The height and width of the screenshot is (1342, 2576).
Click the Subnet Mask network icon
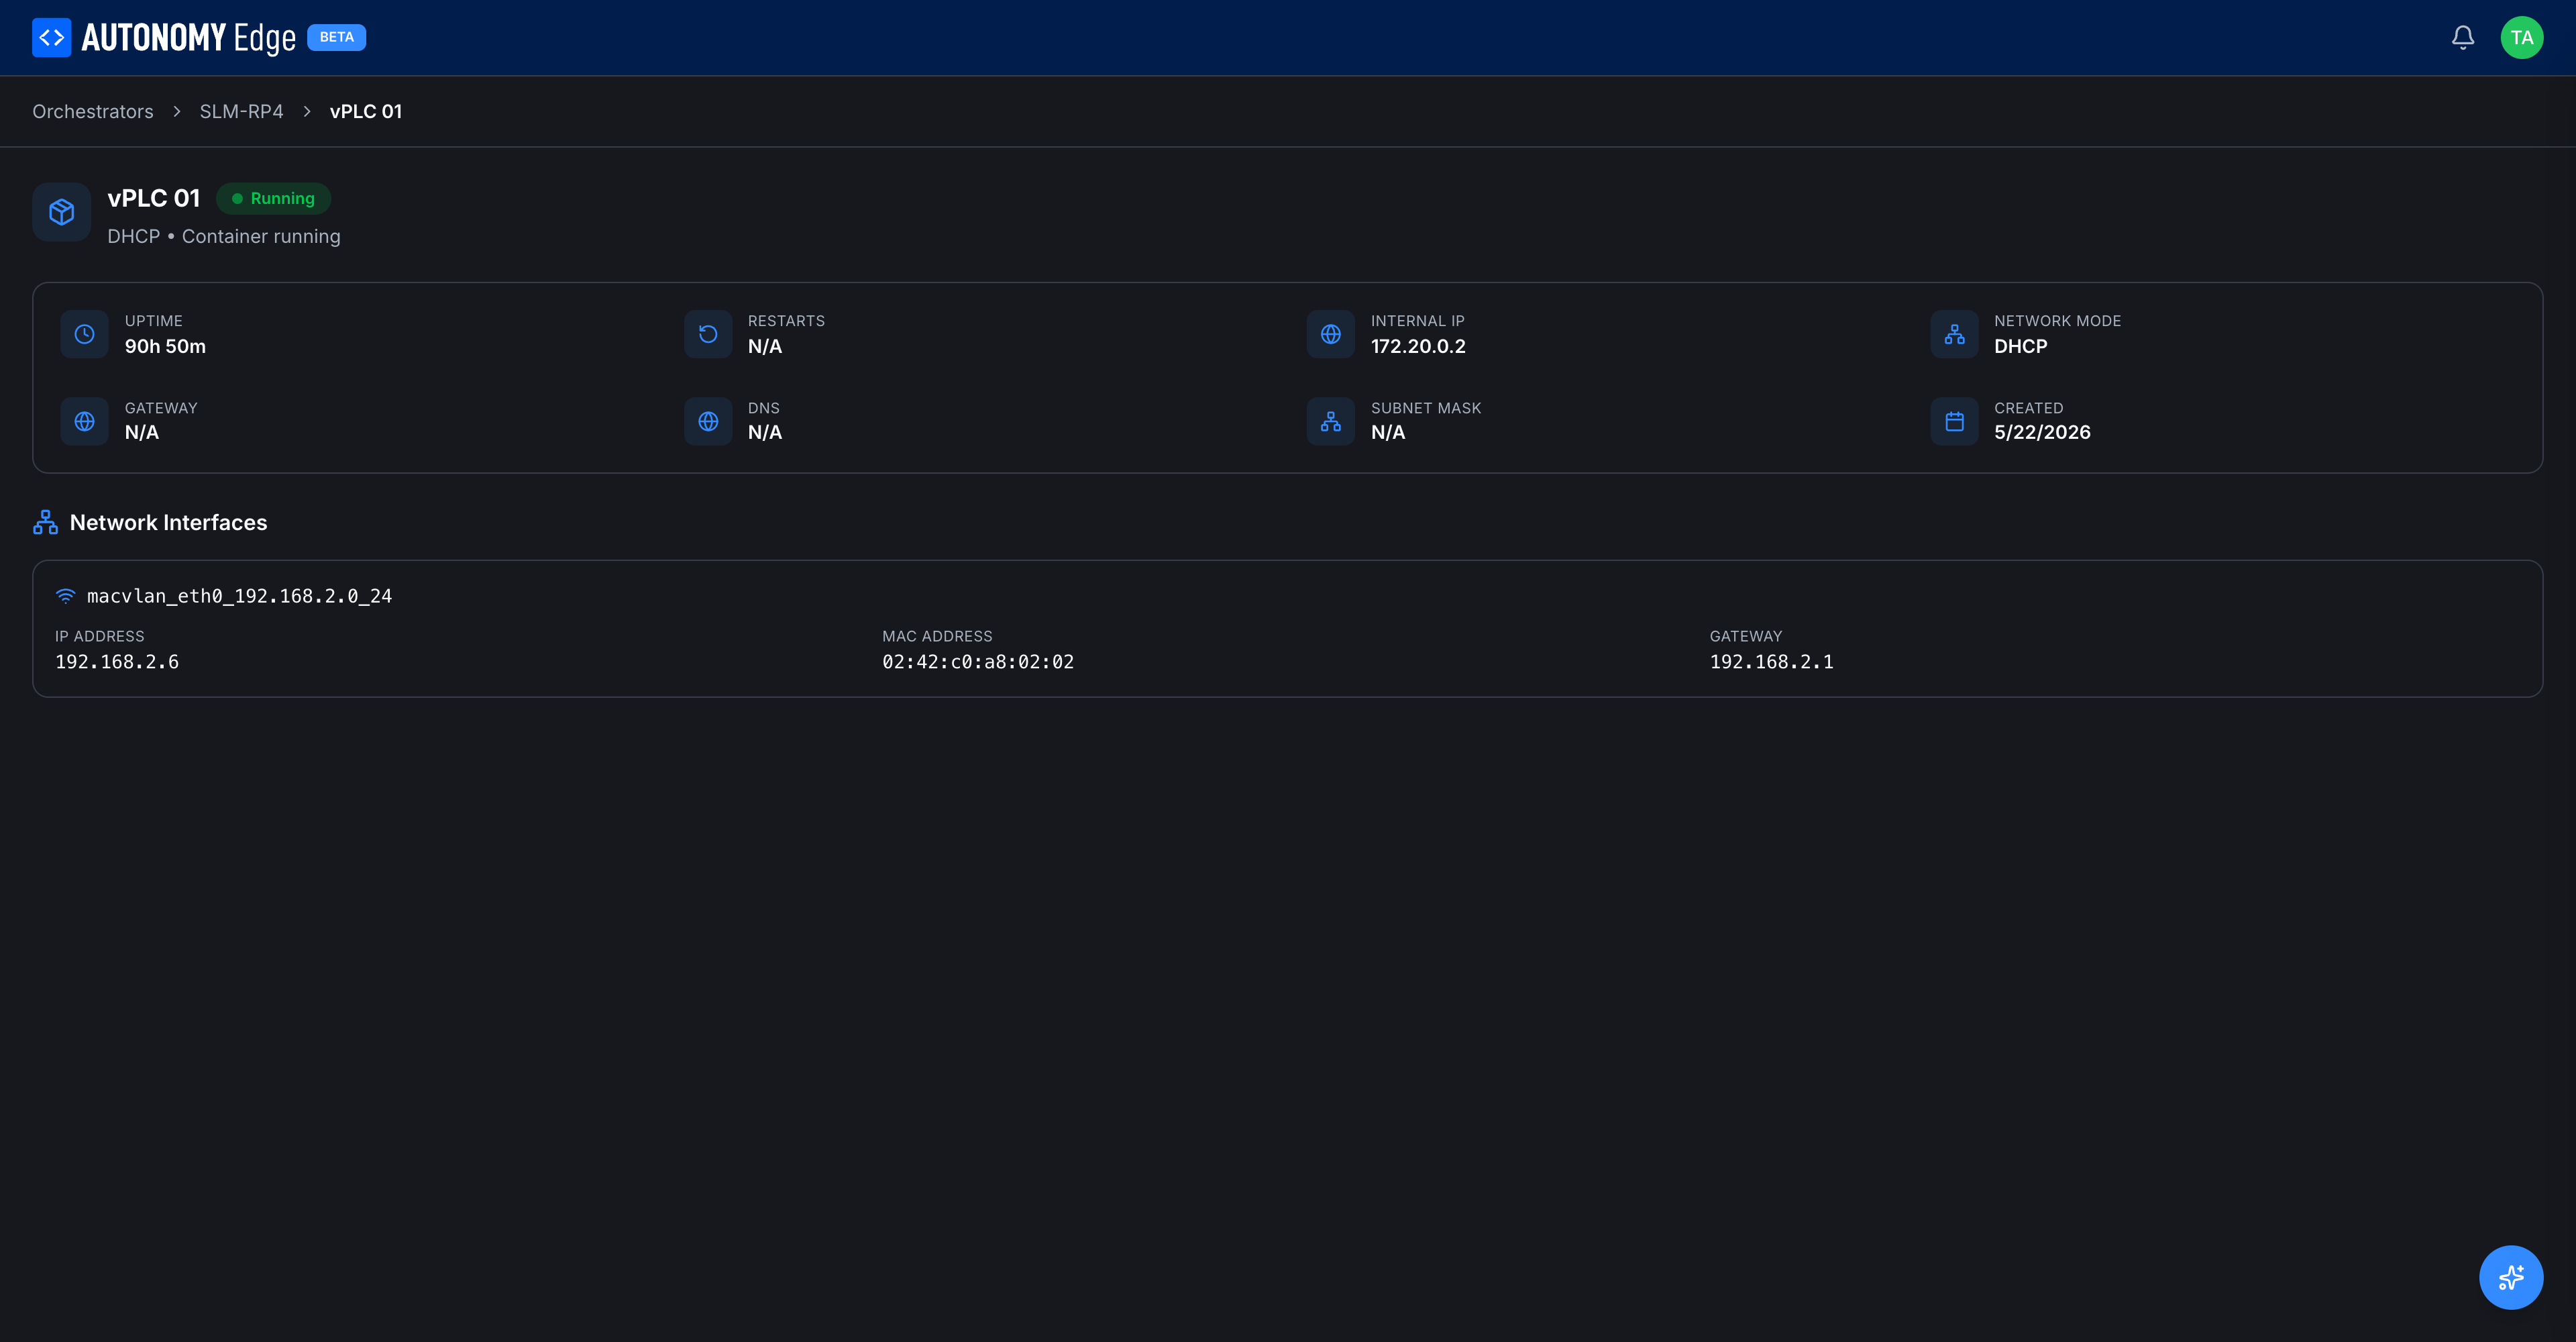click(1331, 421)
